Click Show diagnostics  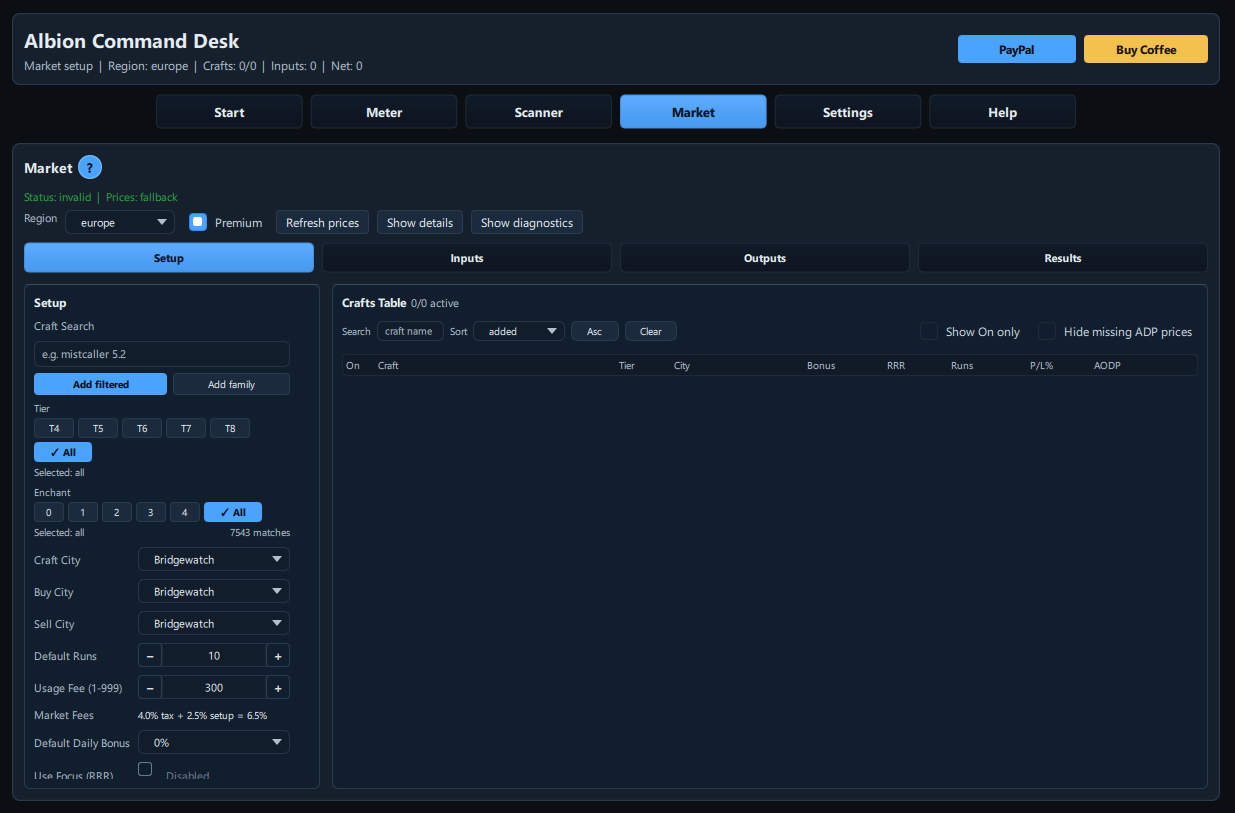[x=527, y=222]
